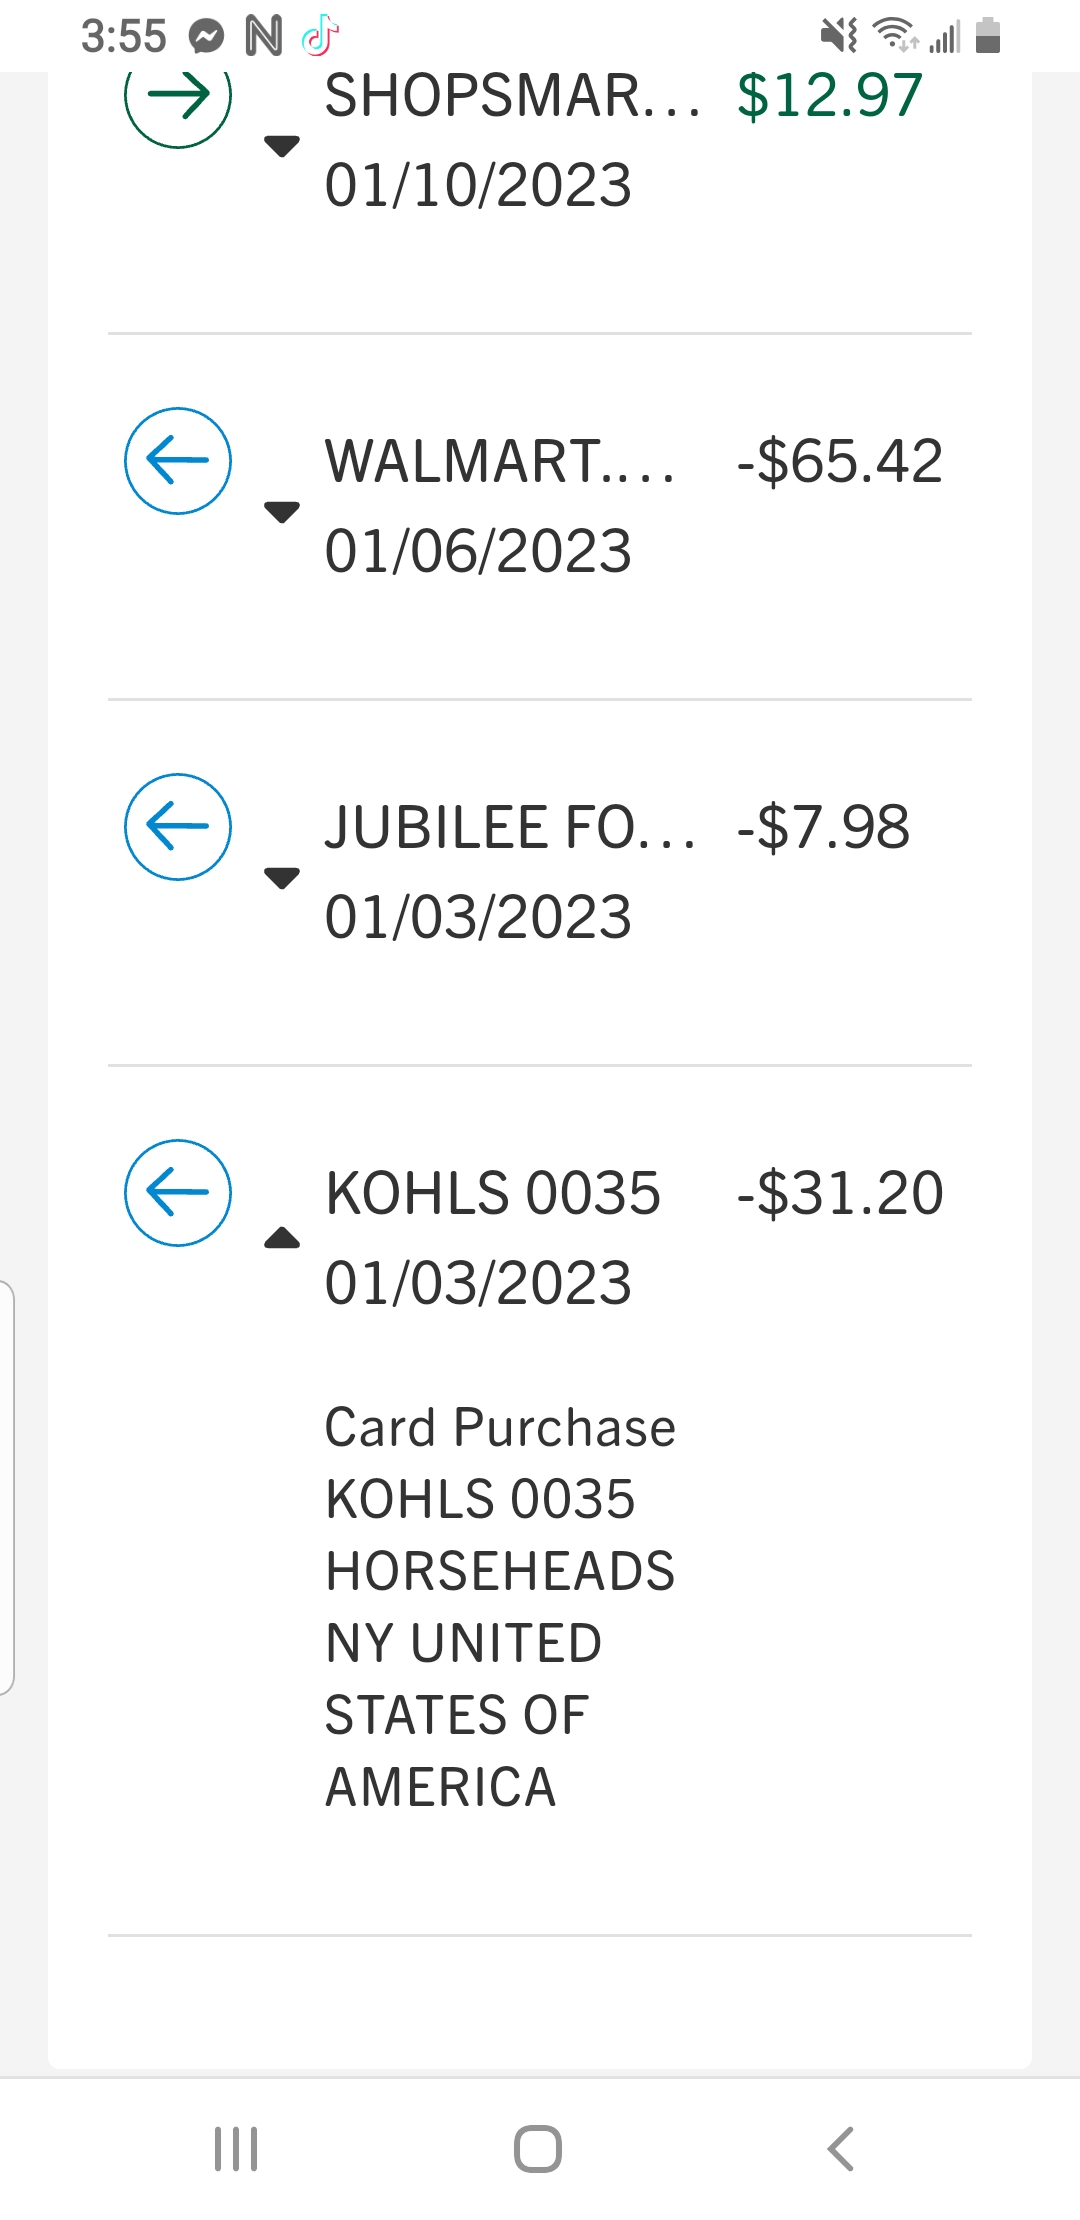Expand the WALMART transaction details
The height and width of the screenshot is (2220, 1080).
pyautogui.click(x=282, y=512)
